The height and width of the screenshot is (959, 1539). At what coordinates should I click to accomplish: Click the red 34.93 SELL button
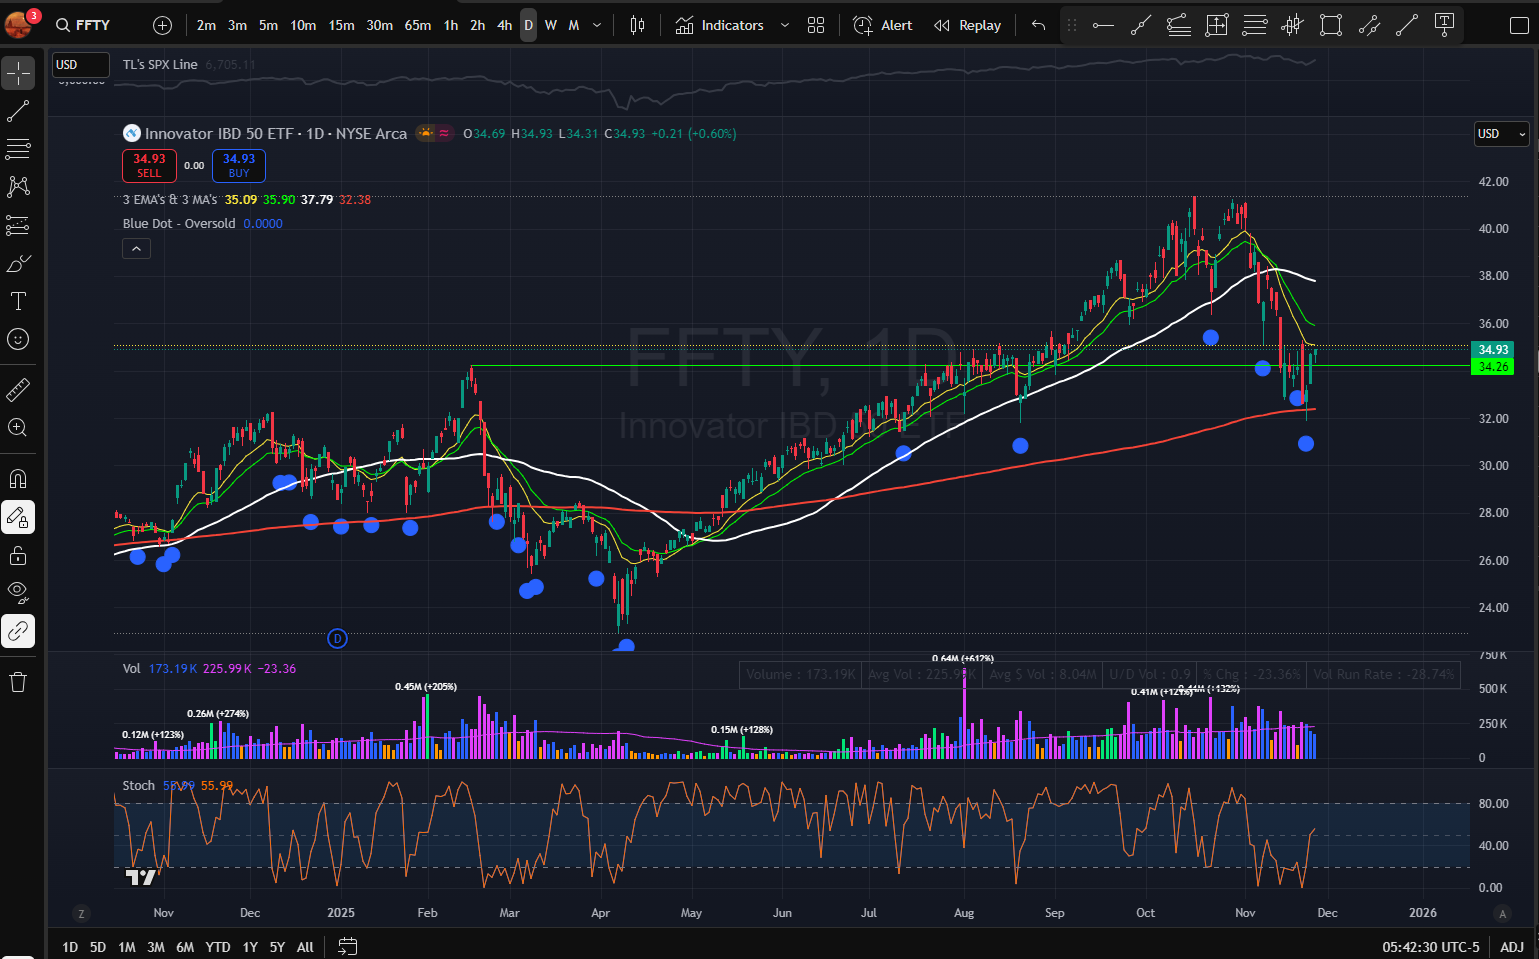149,165
